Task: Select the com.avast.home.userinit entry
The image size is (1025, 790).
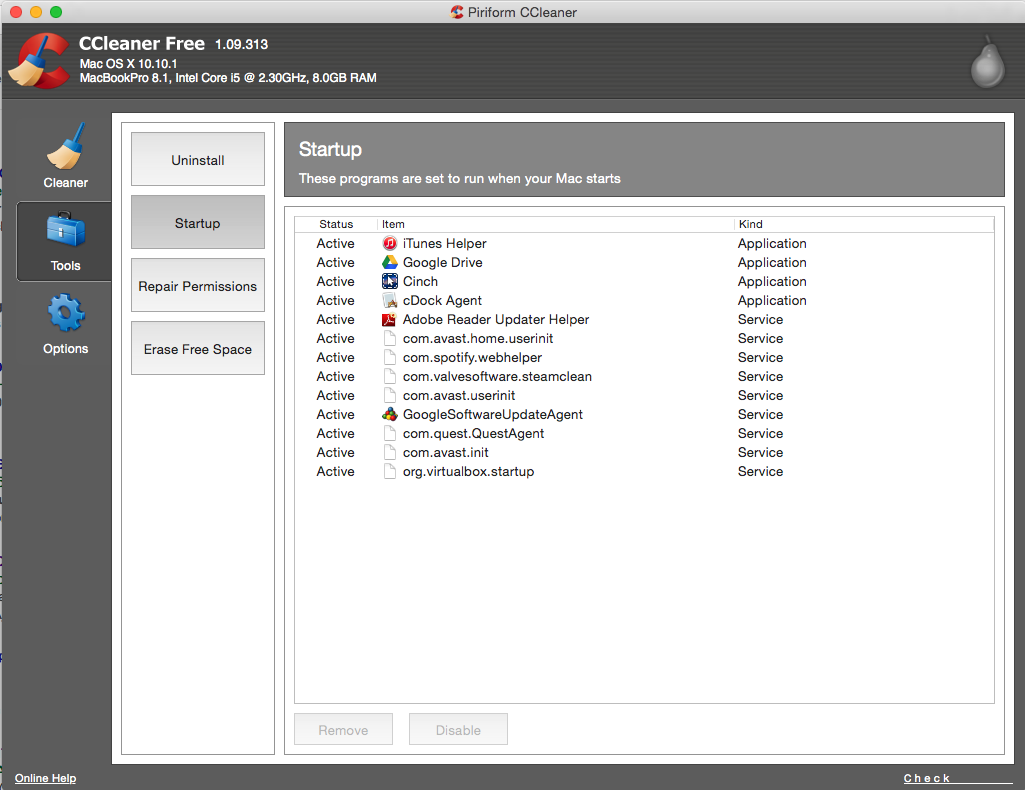Action: tap(644, 338)
